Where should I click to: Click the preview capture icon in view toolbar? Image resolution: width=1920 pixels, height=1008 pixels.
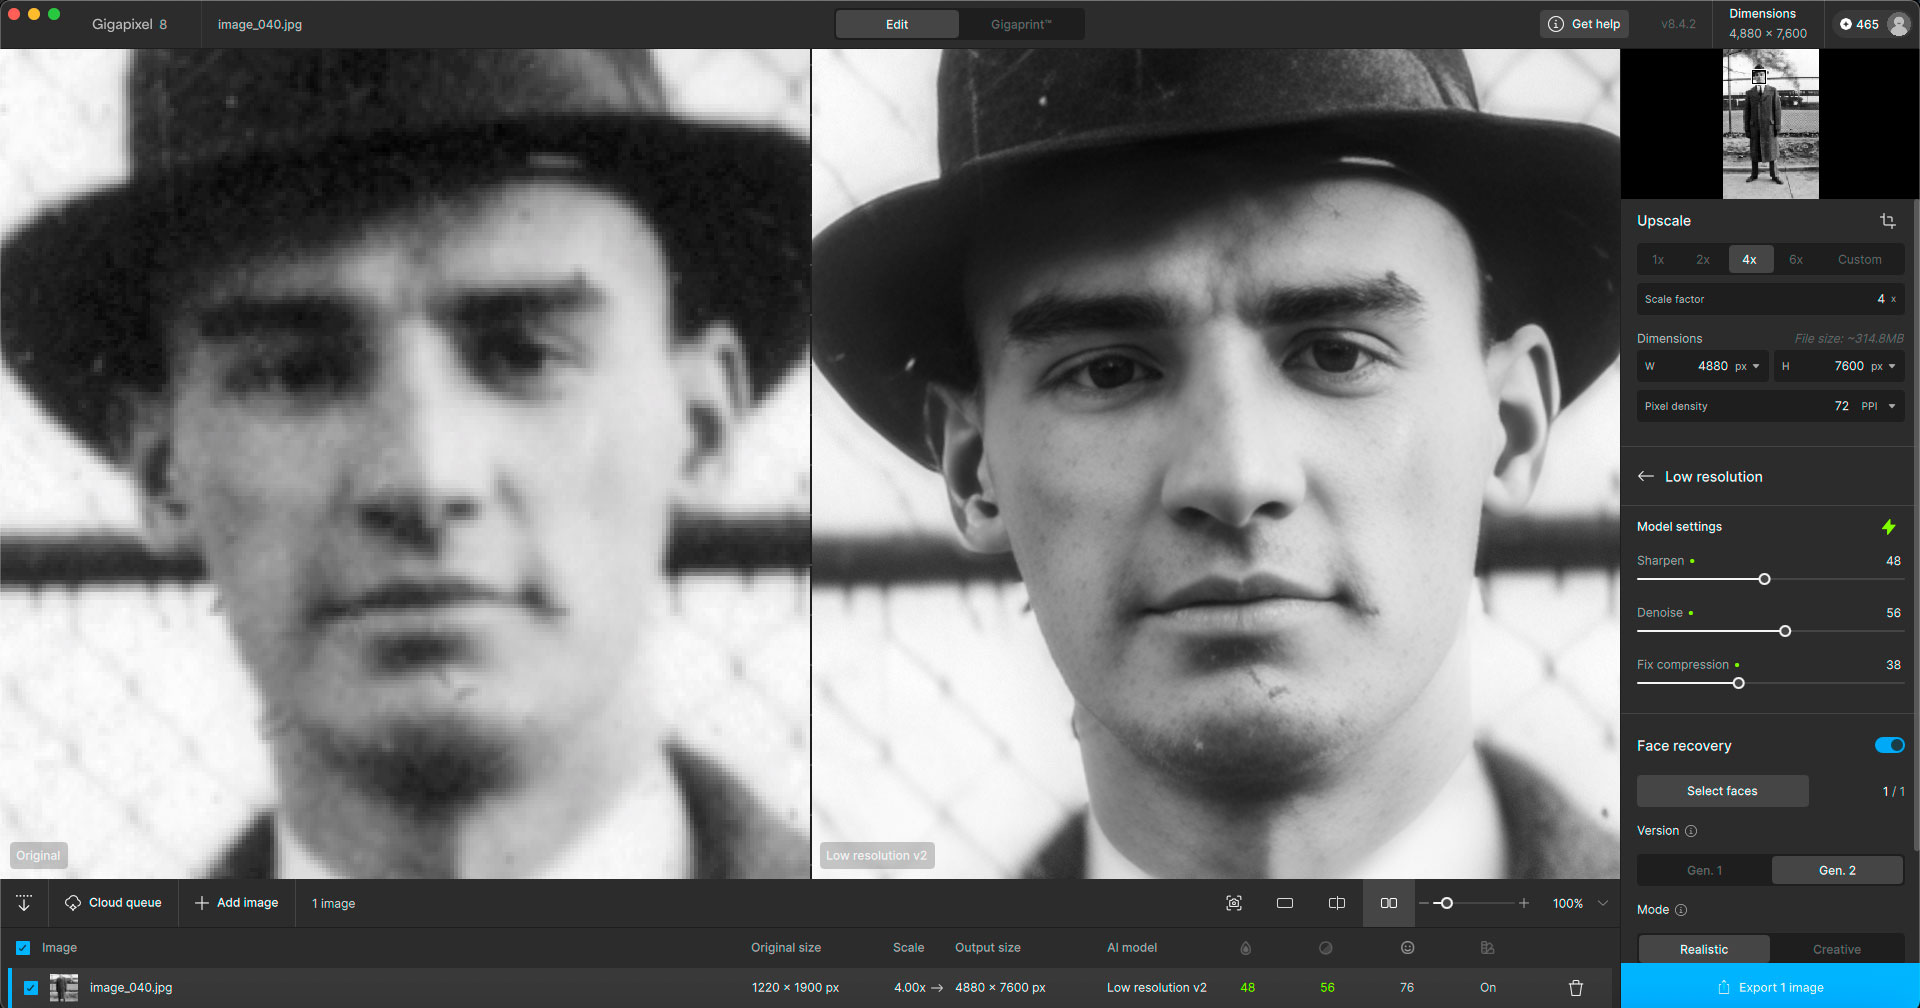click(x=1234, y=903)
